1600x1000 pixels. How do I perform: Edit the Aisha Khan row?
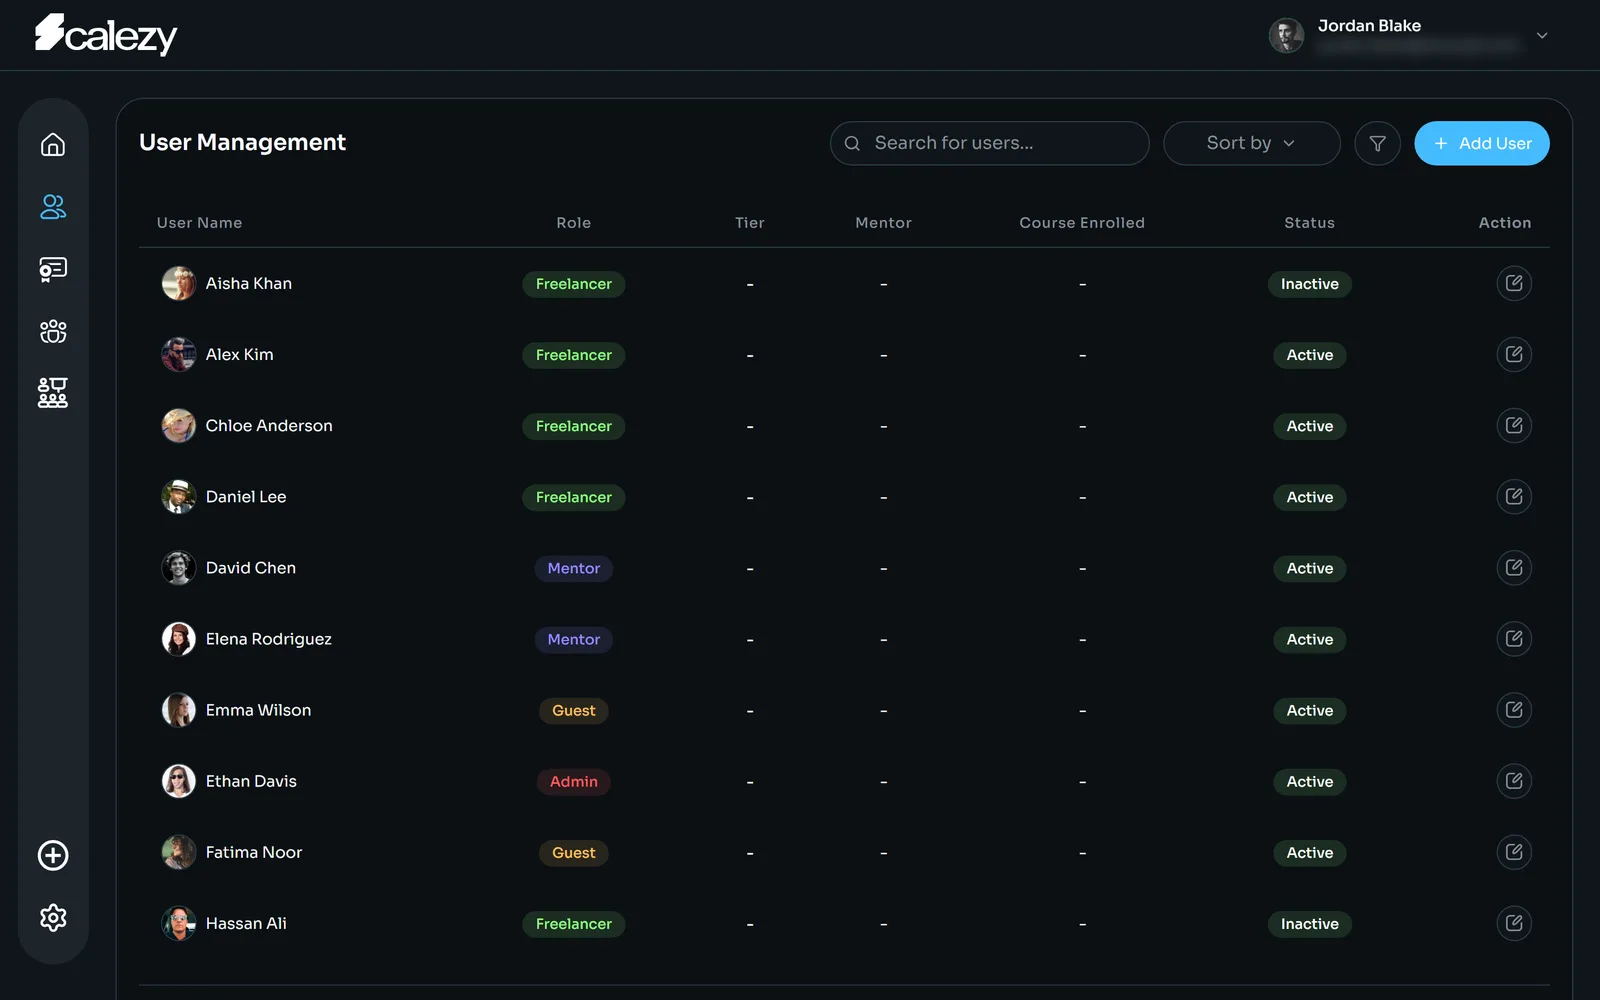1514,283
